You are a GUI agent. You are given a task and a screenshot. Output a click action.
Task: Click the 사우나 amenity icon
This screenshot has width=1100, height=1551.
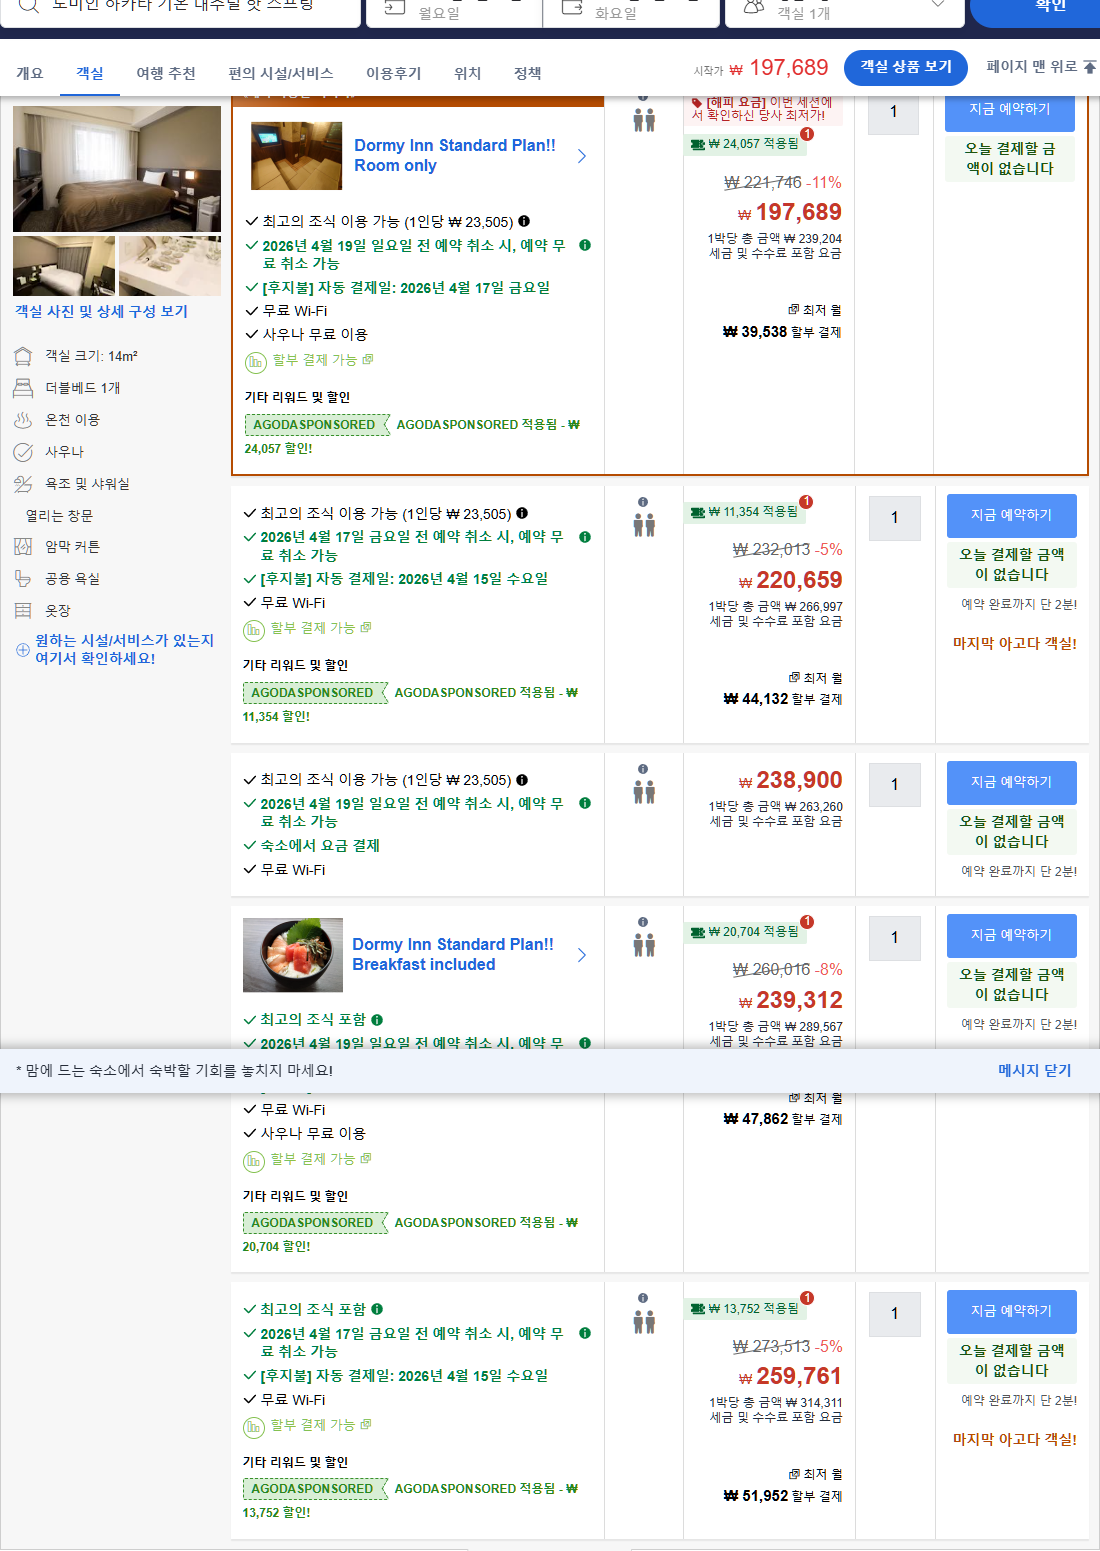[22, 452]
